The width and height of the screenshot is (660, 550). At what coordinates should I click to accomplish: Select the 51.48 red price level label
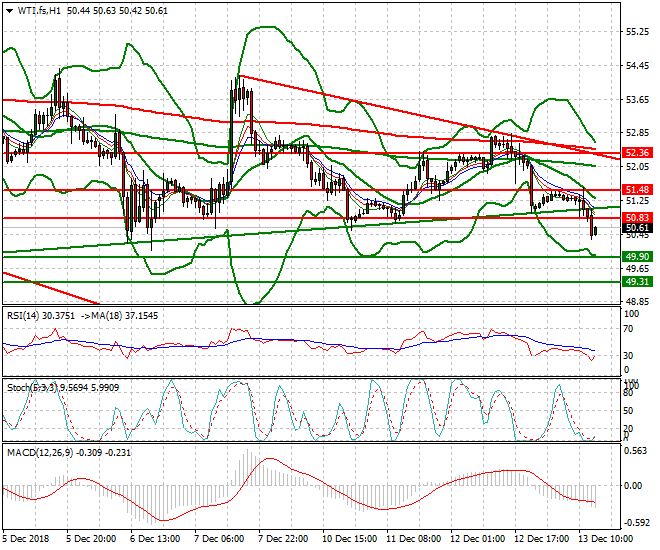(x=637, y=190)
